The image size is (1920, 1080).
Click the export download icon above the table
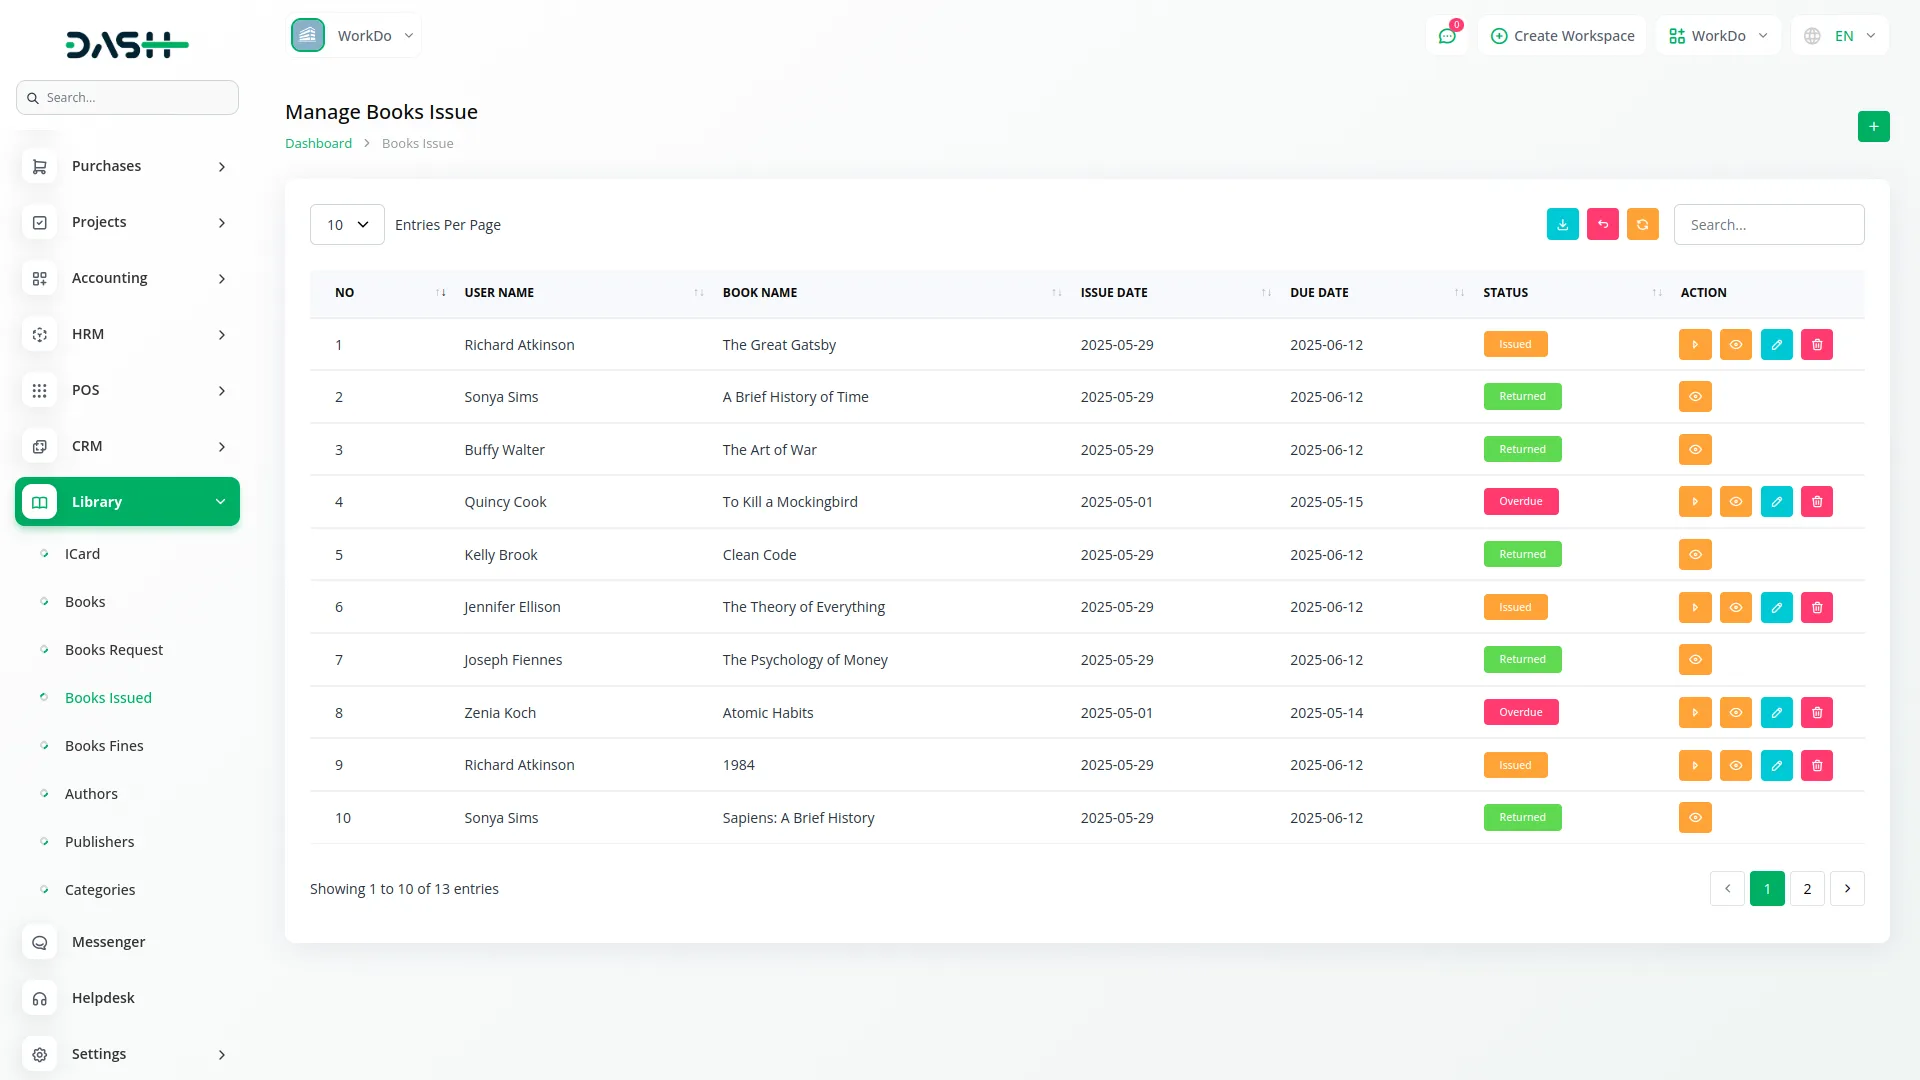[1562, 224]
